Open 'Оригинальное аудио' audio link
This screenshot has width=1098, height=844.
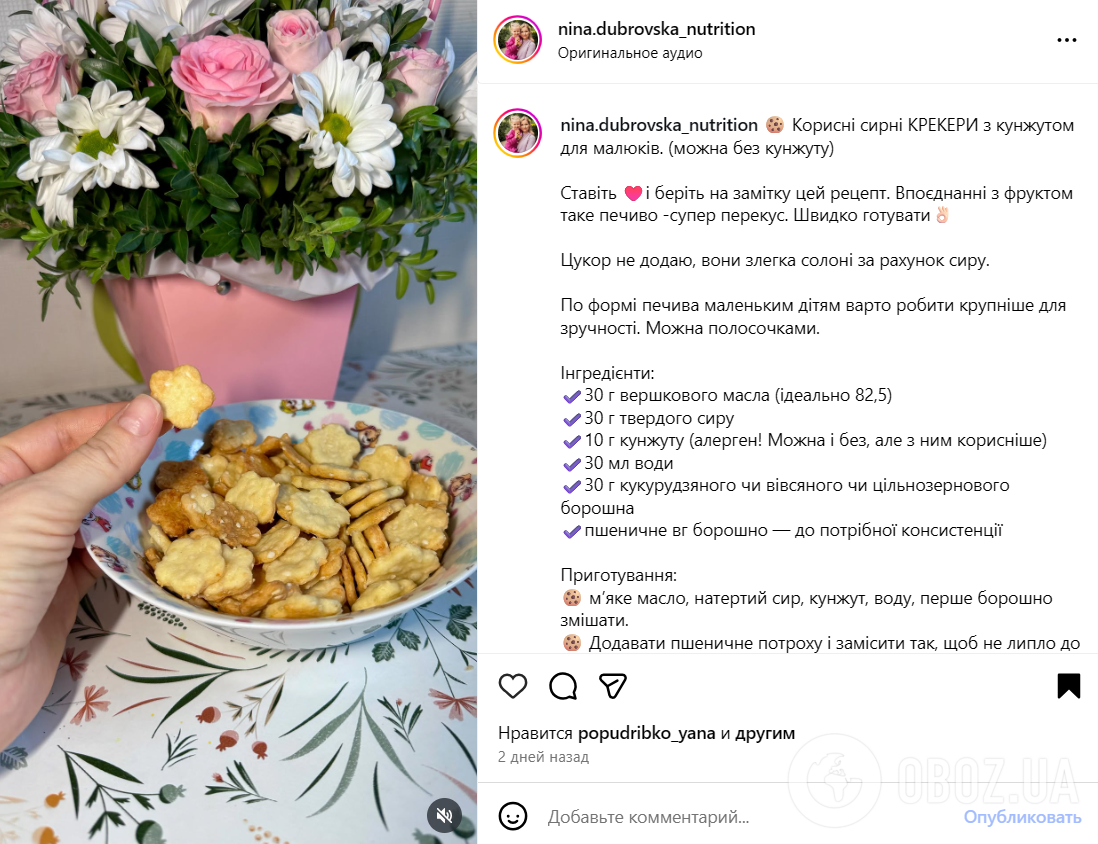click(630, 53)
